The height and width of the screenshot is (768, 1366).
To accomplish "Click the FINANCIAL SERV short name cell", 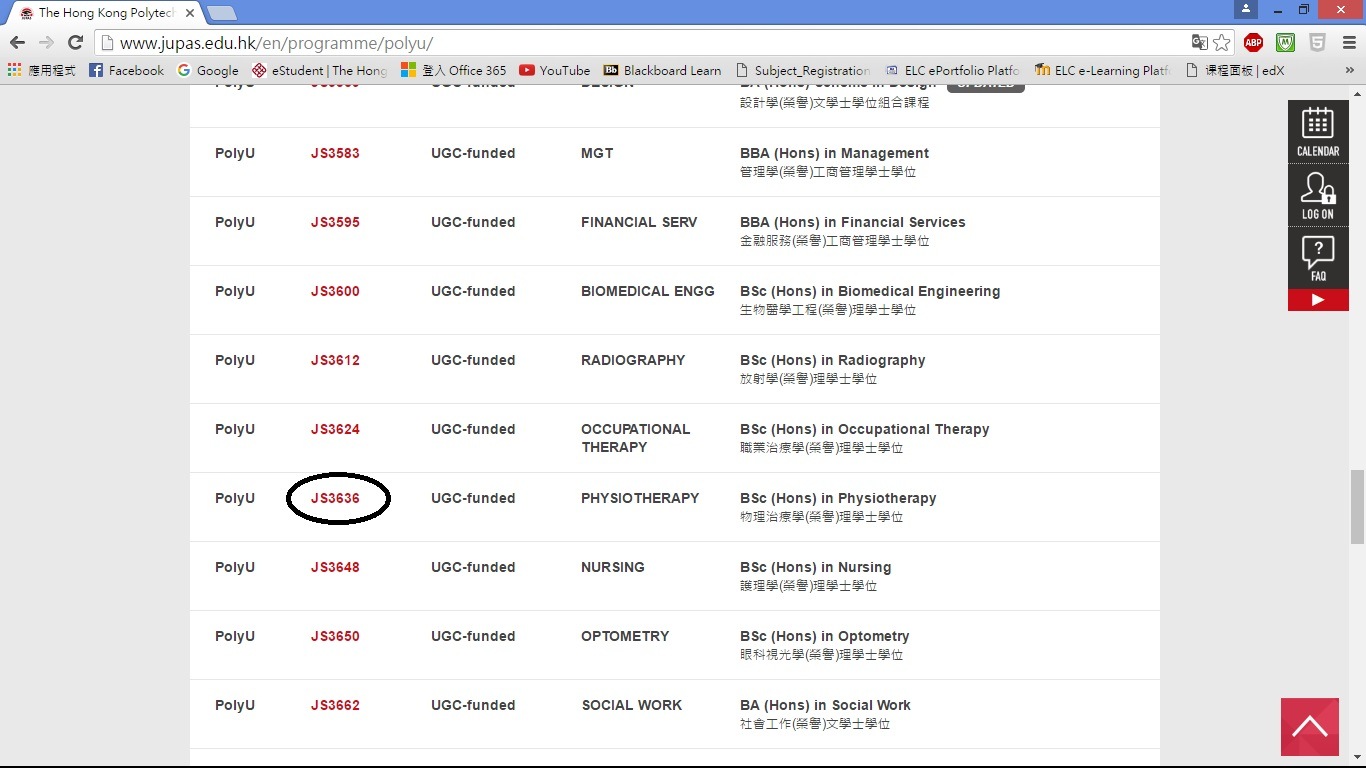I will [639, 222].
